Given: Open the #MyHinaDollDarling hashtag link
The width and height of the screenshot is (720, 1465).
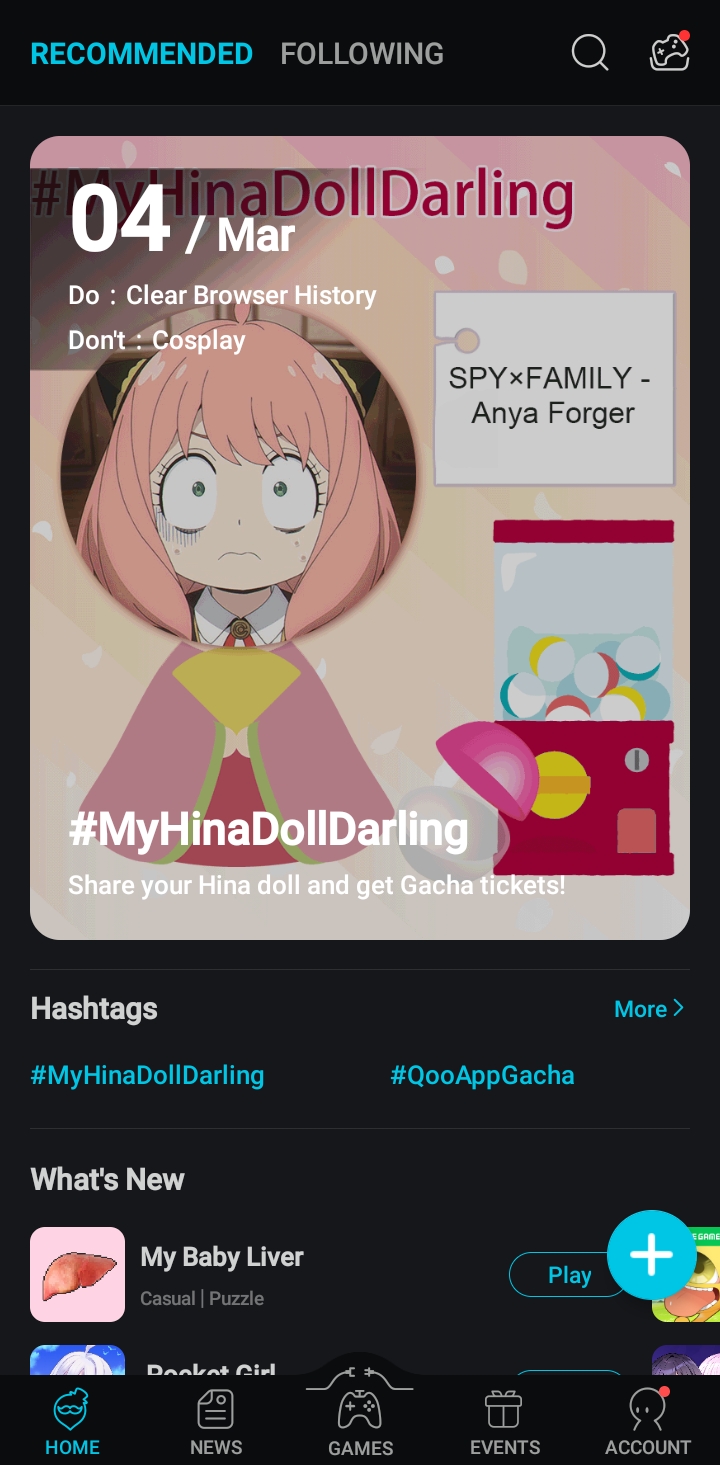Looking at the screenshot, I should tap(148, 1076).
